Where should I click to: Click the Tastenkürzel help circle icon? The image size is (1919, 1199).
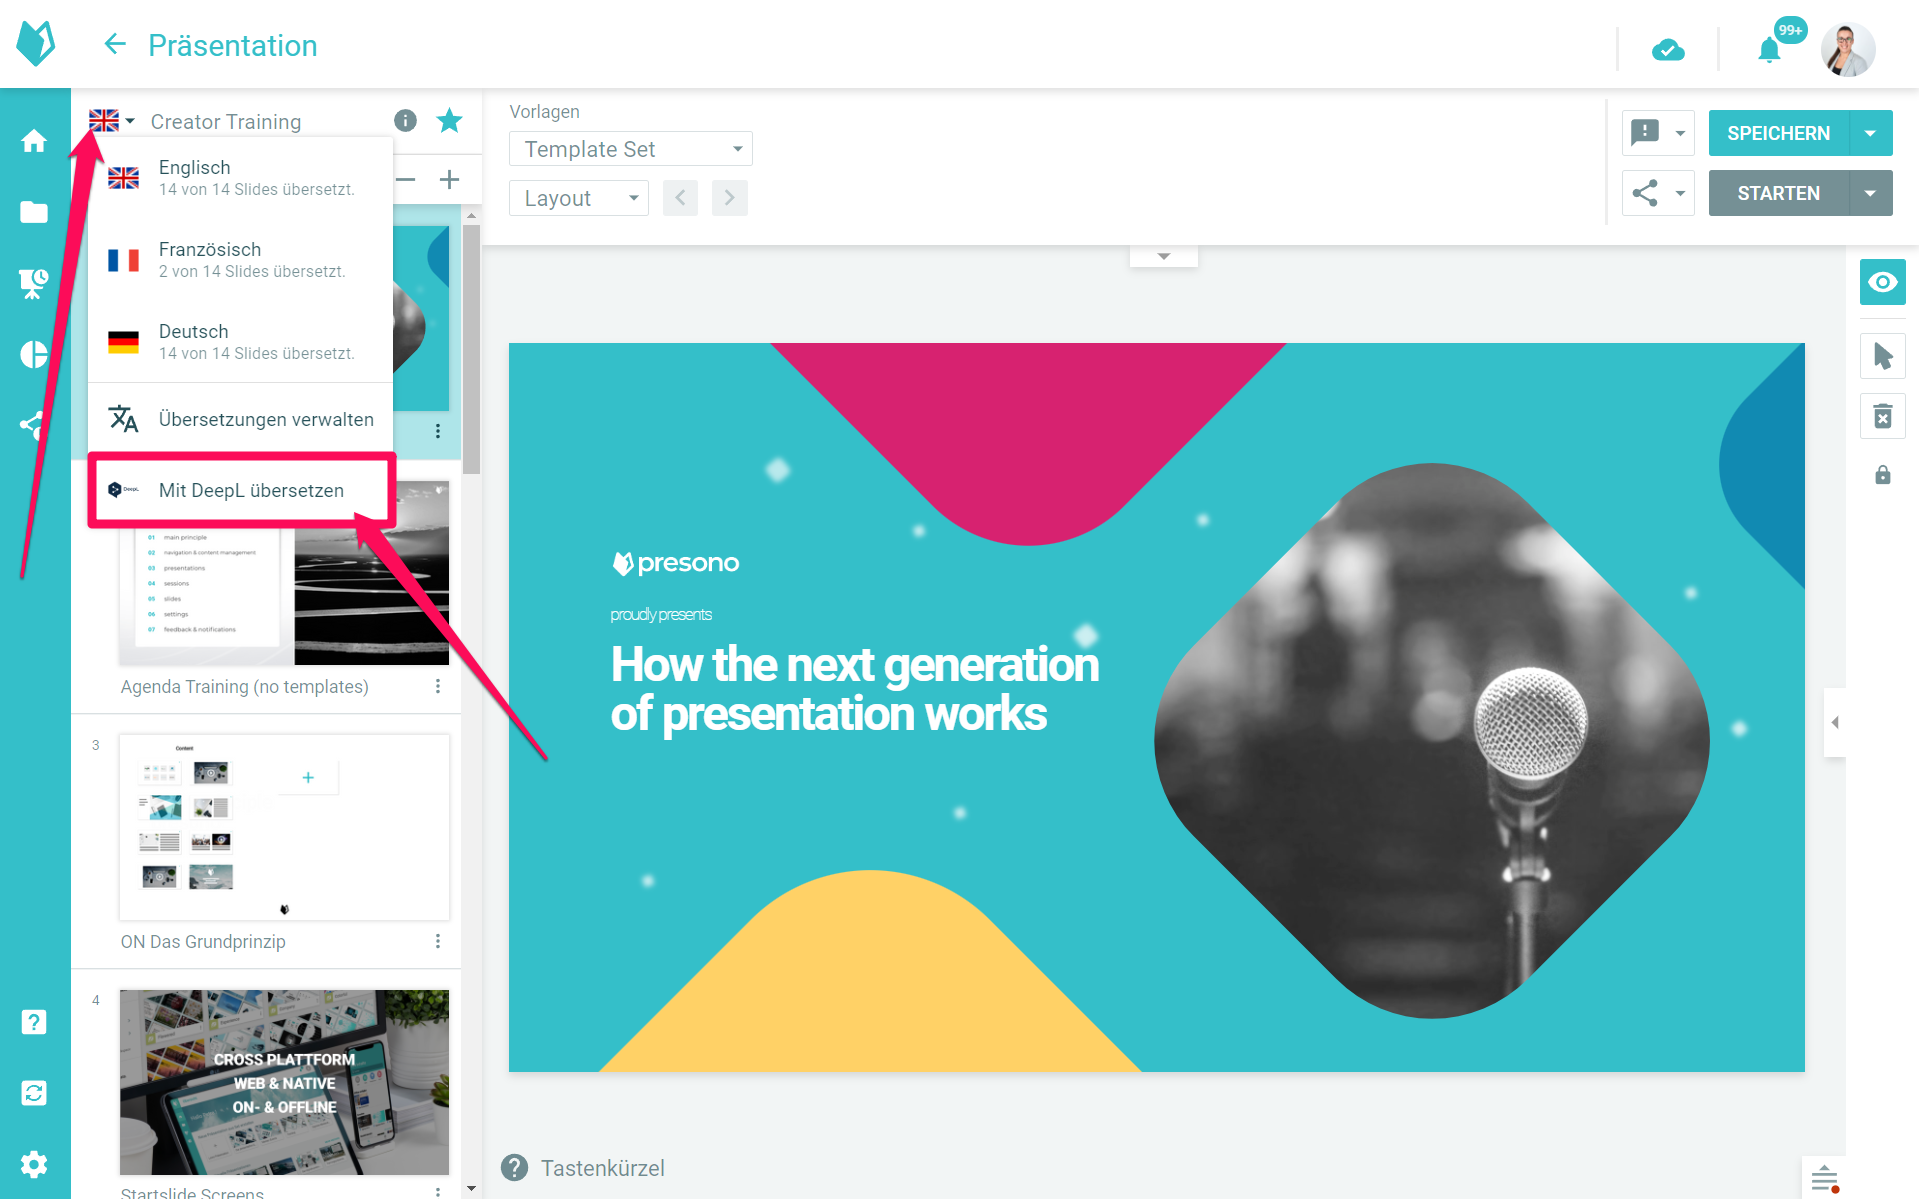[515, 1168]
